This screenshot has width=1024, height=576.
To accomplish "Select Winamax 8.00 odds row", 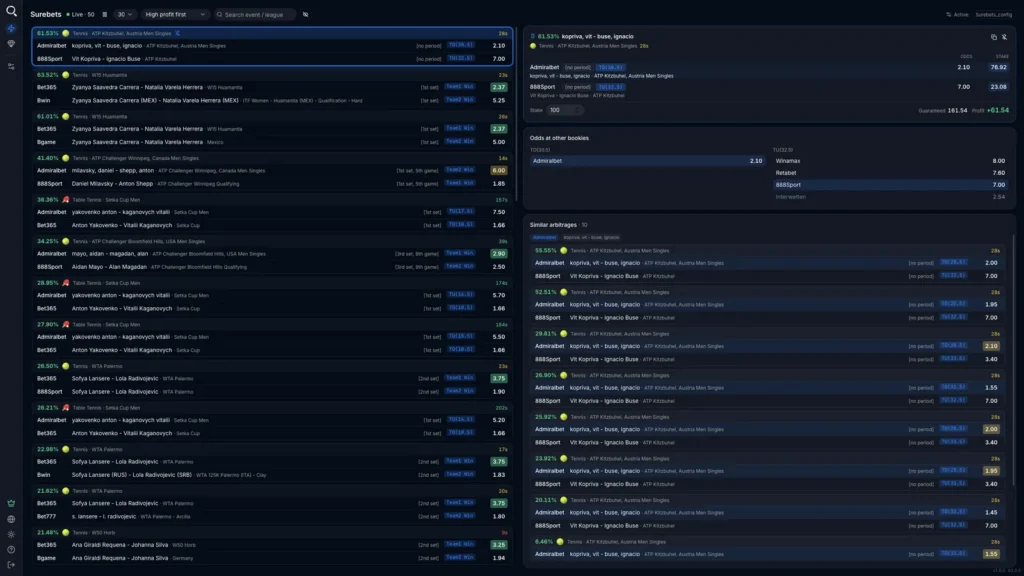I will click(x=889, y=161).
